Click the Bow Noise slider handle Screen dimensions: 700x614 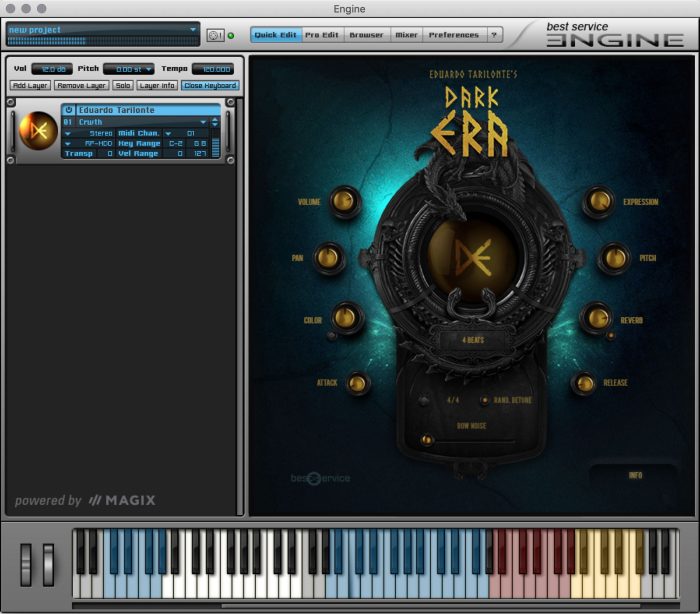[x=427, y=440]
